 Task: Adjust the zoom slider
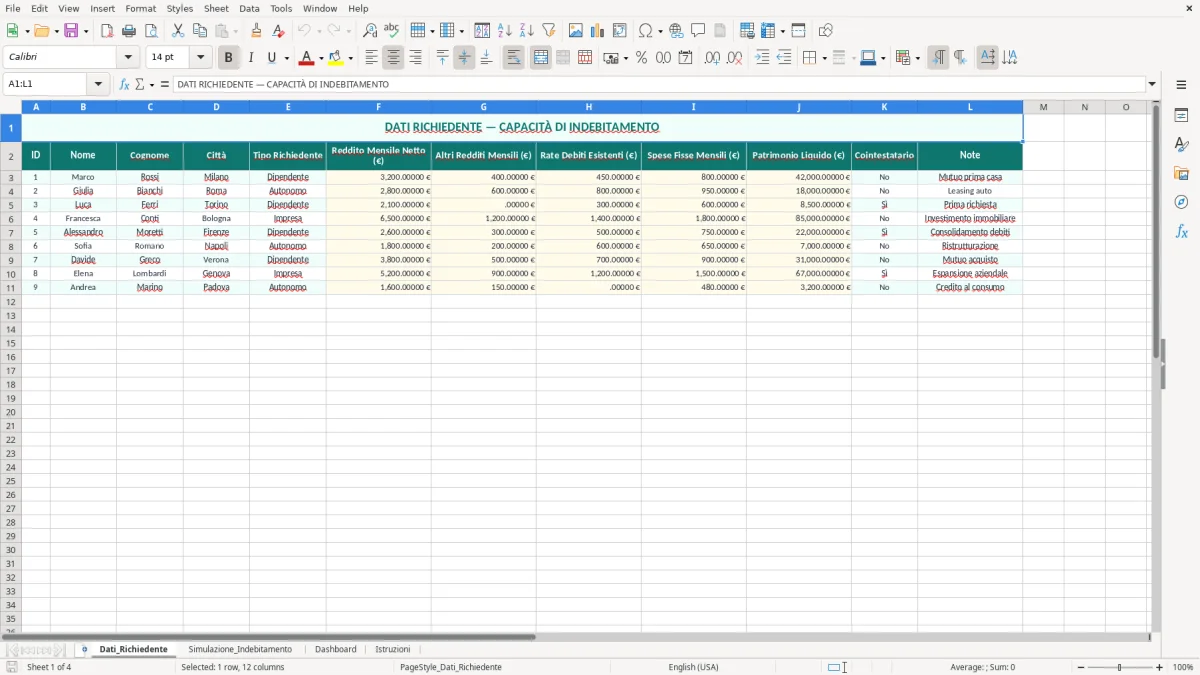[1120, 667]
